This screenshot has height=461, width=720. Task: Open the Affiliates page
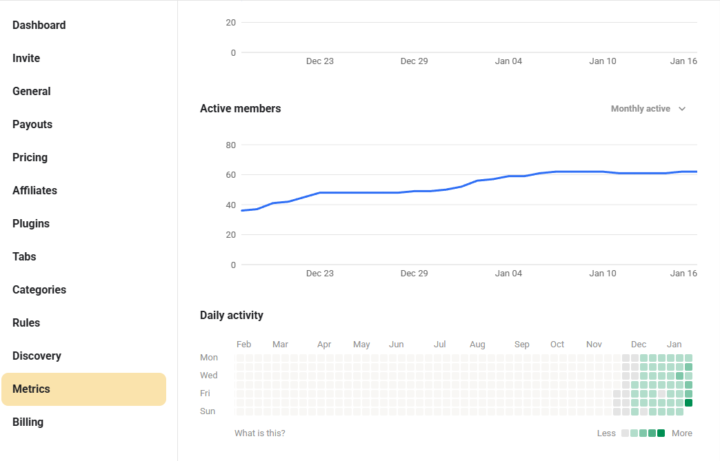click(34, 190)
